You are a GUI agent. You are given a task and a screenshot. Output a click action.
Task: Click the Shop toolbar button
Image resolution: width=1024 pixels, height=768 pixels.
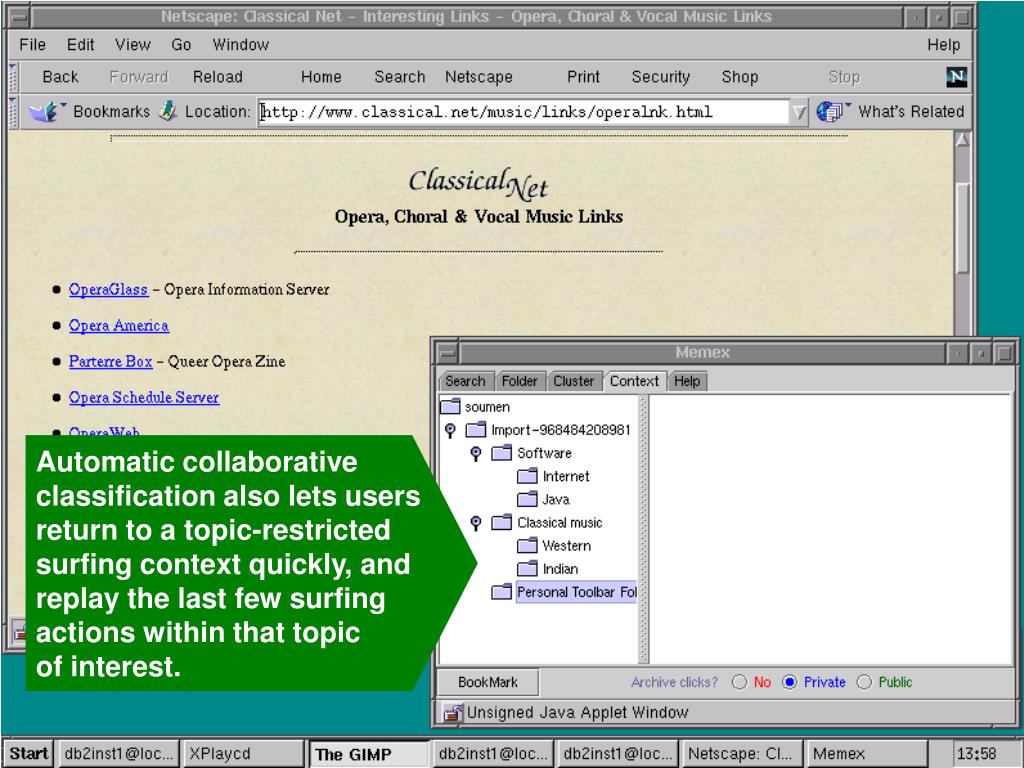[x=739, y=77]
